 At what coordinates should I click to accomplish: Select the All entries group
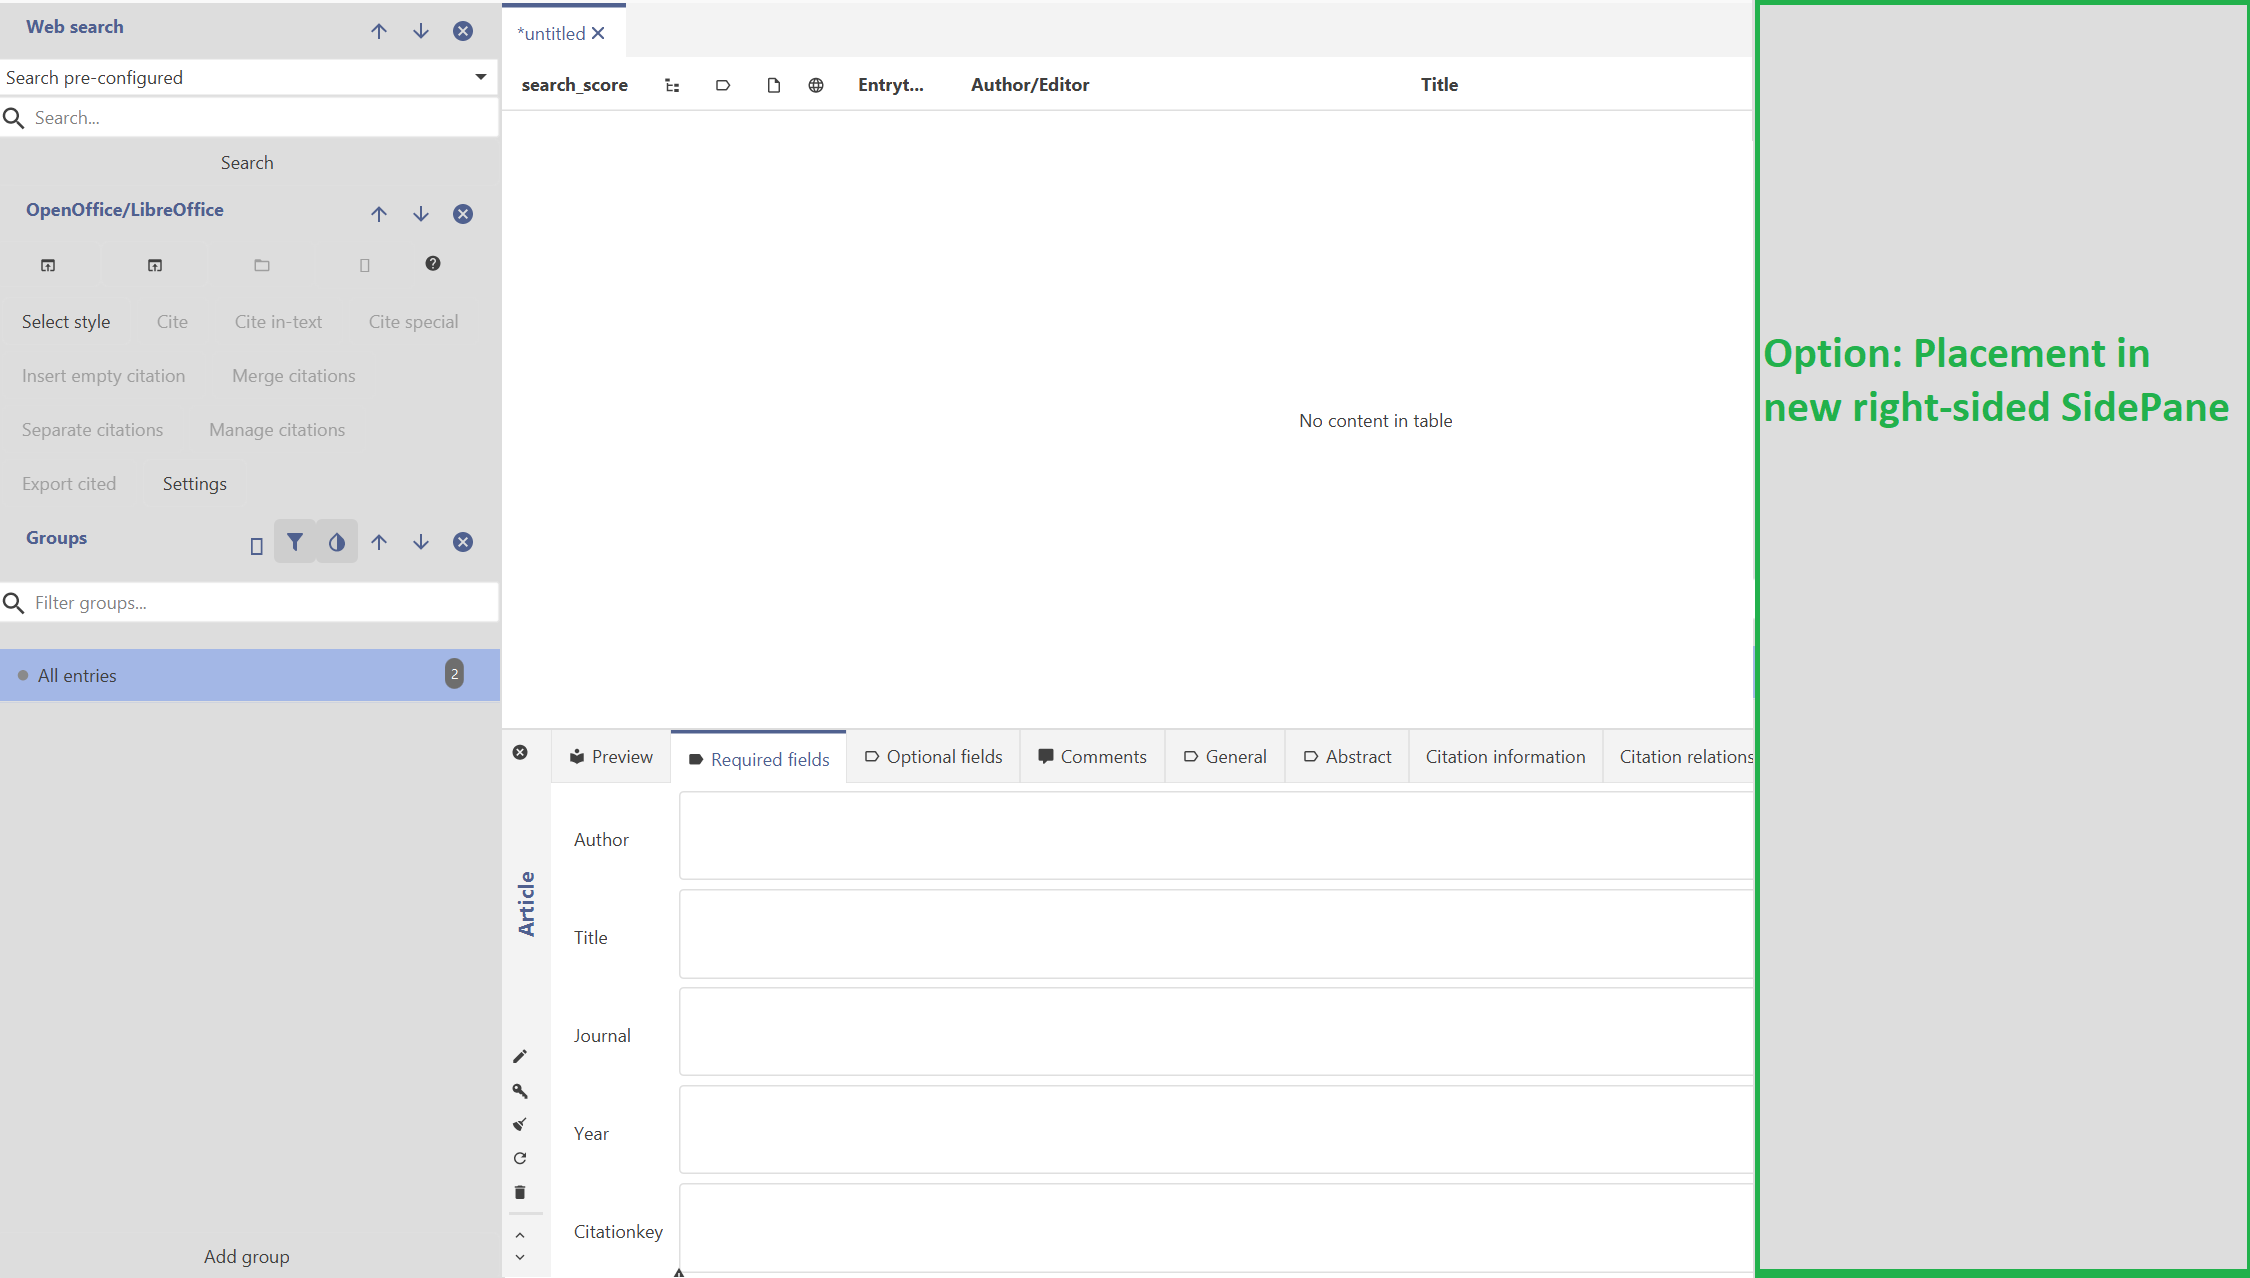point(77,675)
